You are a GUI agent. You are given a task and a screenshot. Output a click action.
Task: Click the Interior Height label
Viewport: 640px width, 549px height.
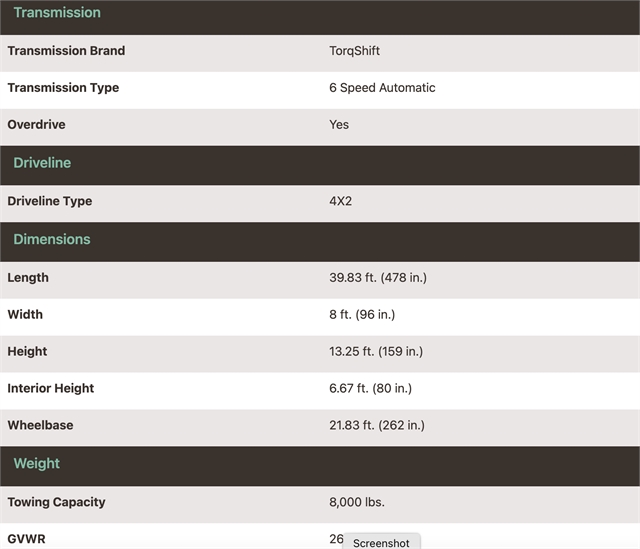51,389
